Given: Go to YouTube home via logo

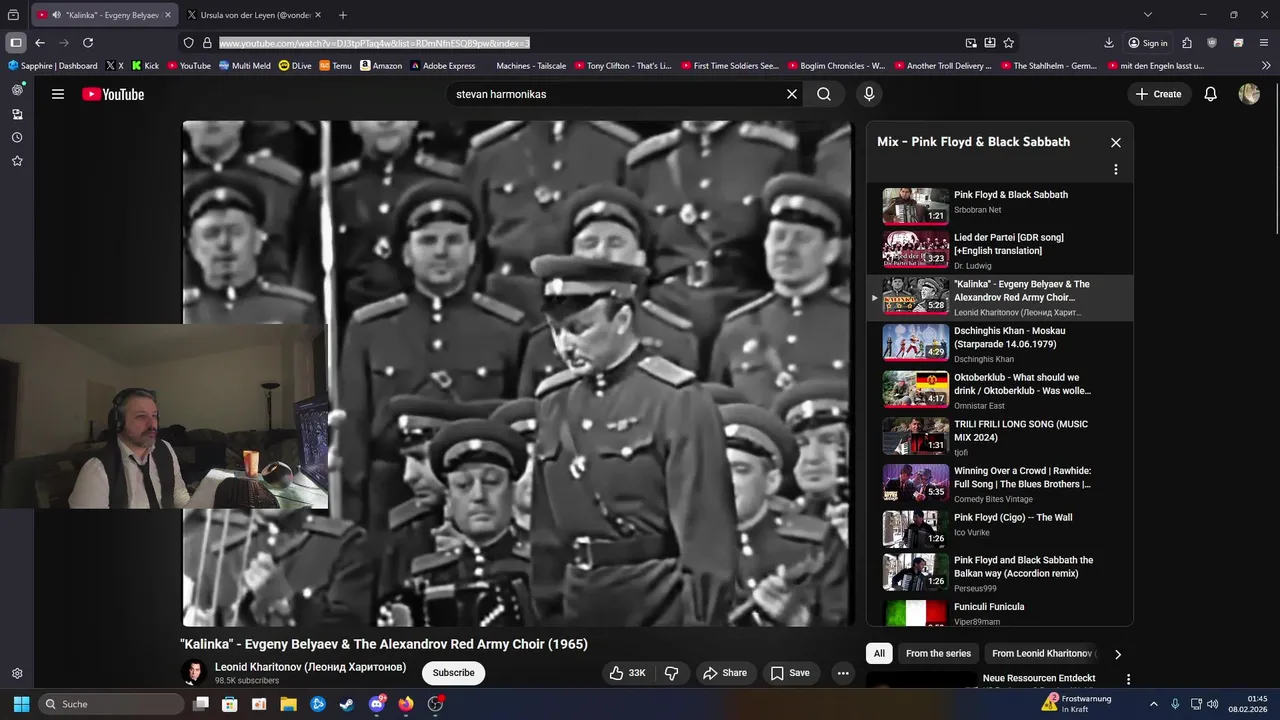Looking at the screenshot, I should [x=113, y=94].
